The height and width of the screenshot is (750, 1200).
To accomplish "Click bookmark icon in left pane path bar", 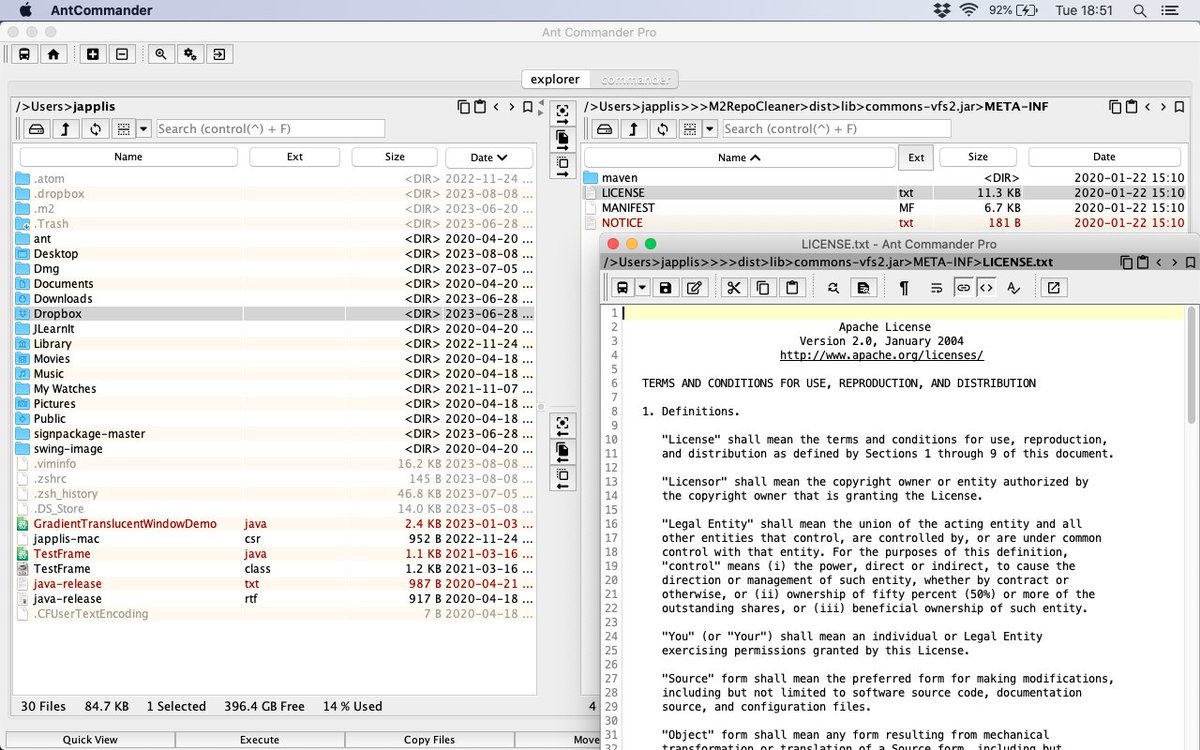I will pos(528,107).
